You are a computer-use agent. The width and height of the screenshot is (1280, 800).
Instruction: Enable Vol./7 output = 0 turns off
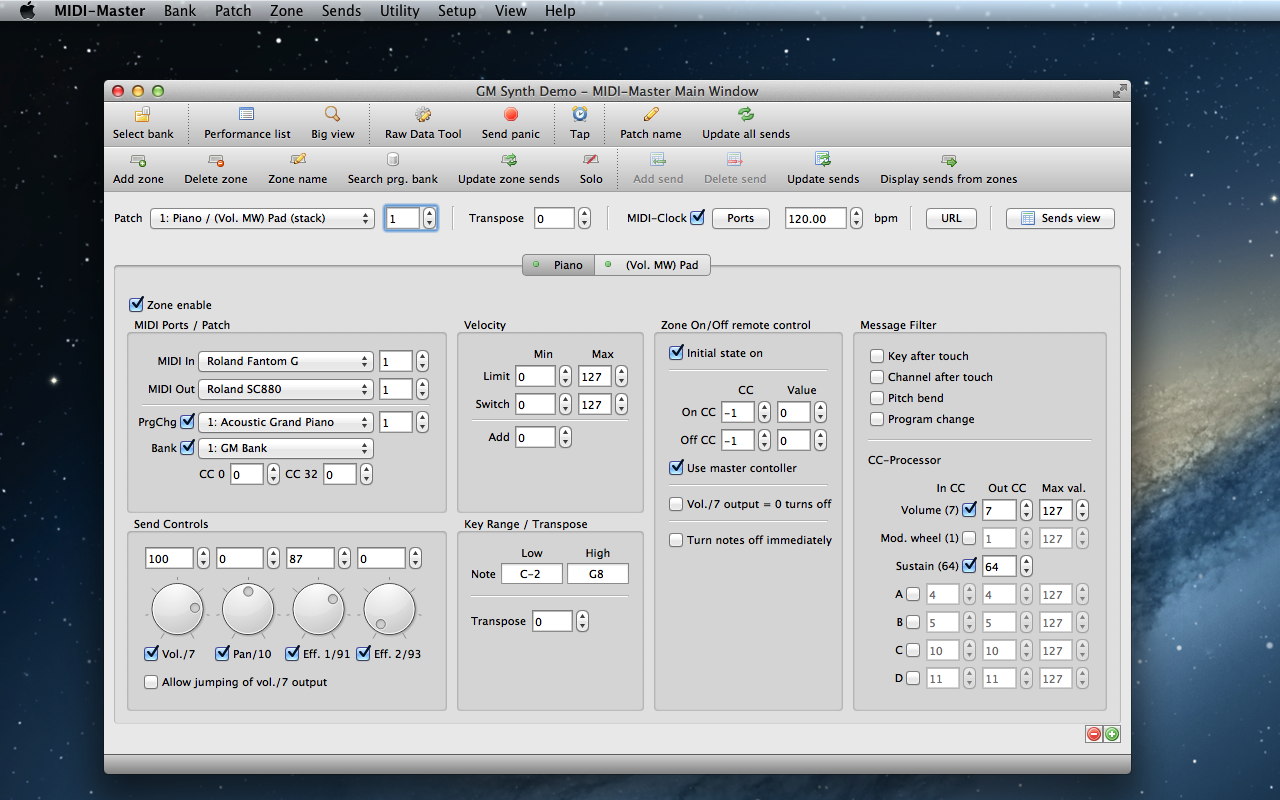[x=676, y=504]
